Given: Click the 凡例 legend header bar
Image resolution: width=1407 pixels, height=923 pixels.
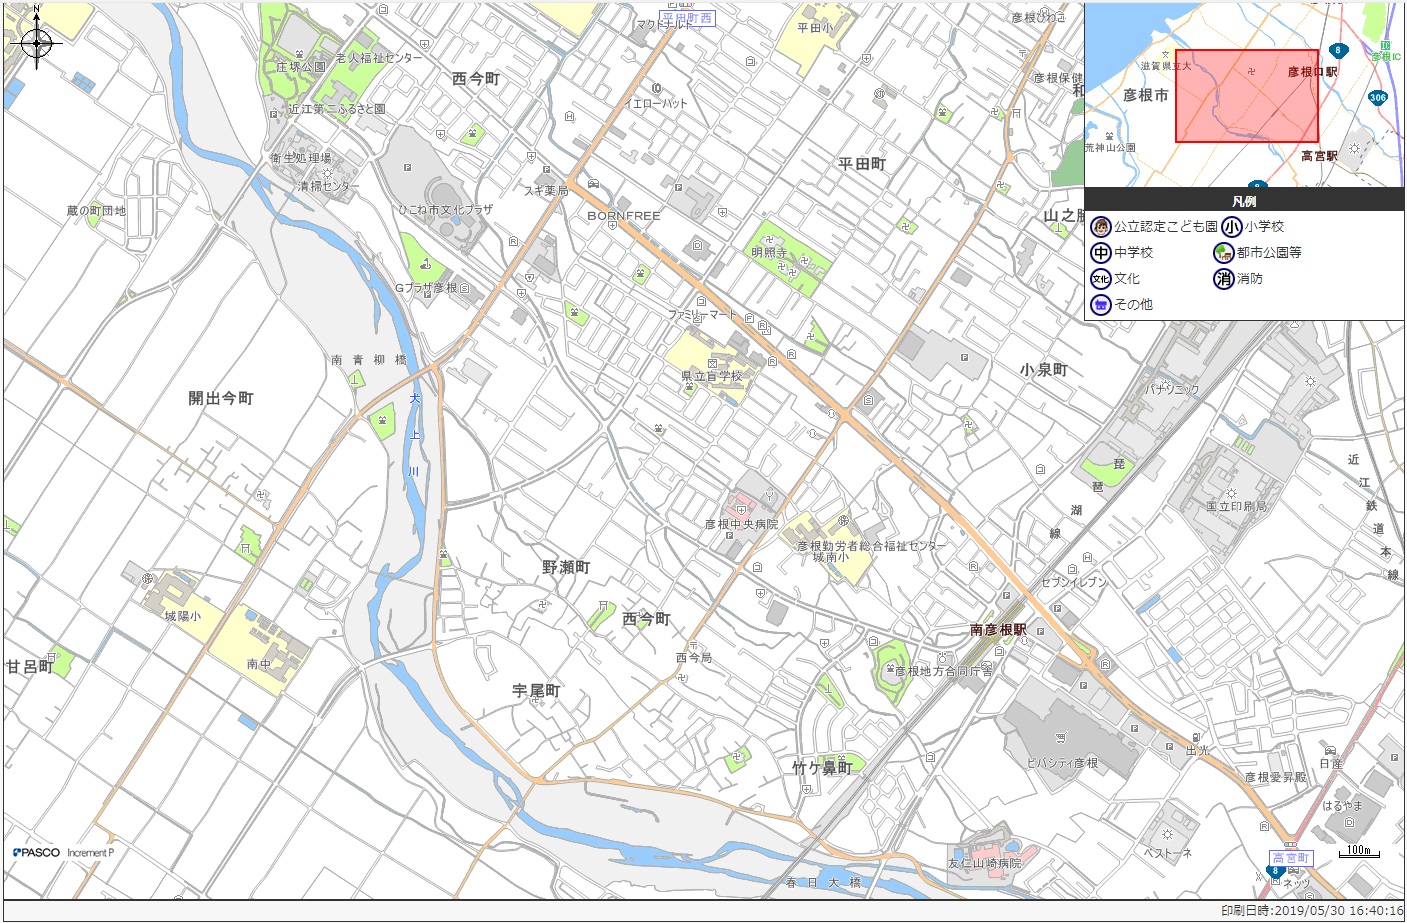Looking at the screenshot, I should (1244, 200).
